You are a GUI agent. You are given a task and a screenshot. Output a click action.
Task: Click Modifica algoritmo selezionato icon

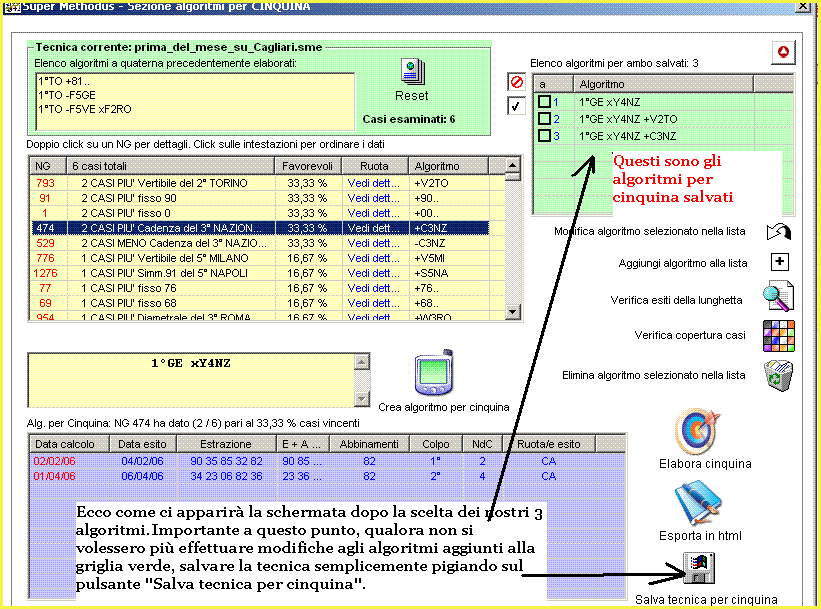[x=779, y=231]
